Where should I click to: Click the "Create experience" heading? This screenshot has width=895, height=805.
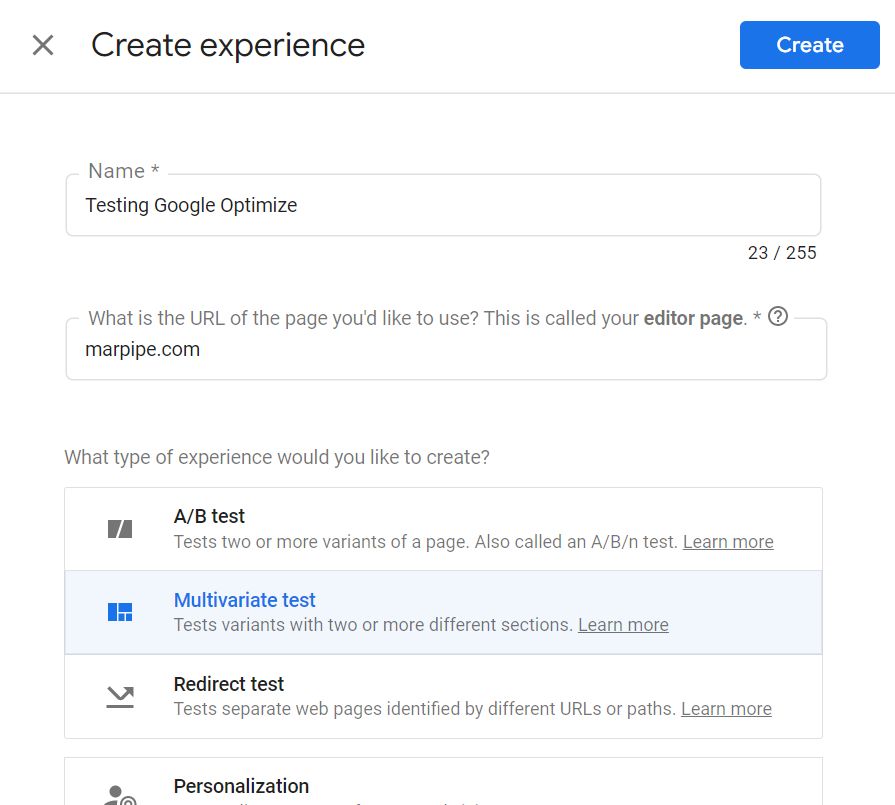pos(228,45)
